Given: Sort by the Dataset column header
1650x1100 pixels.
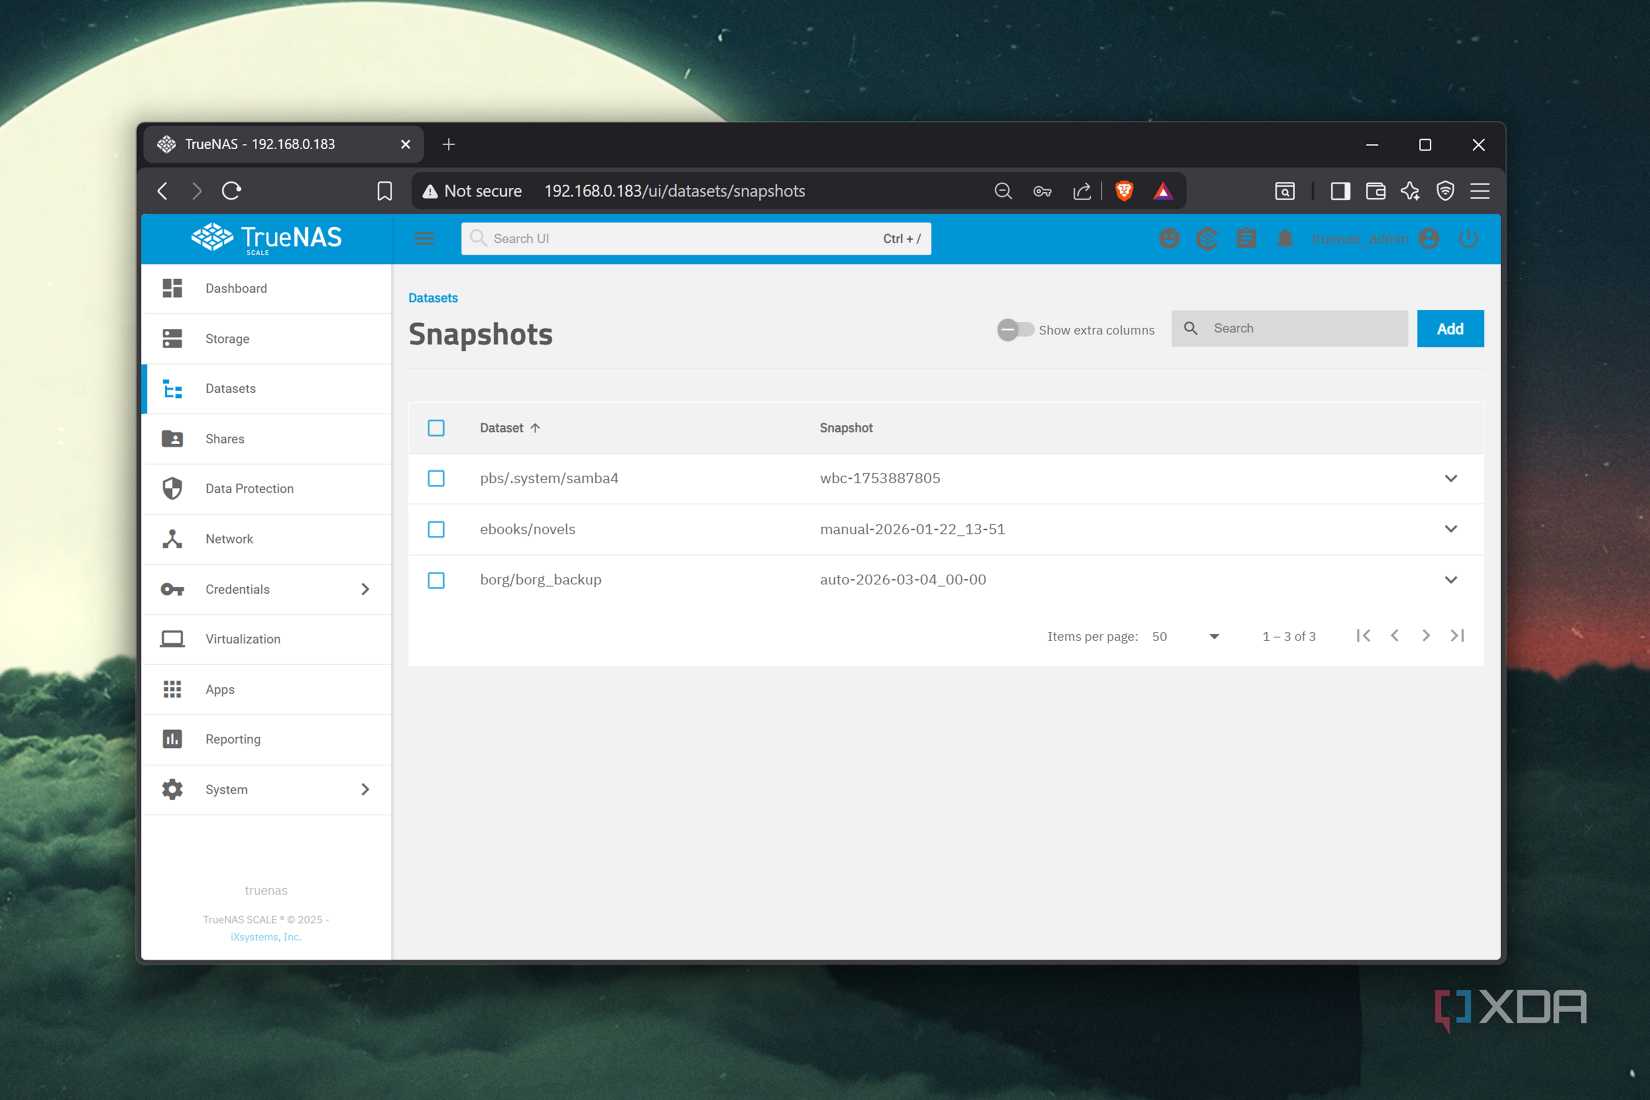Looking at the screenshot, I should [510, 428].
